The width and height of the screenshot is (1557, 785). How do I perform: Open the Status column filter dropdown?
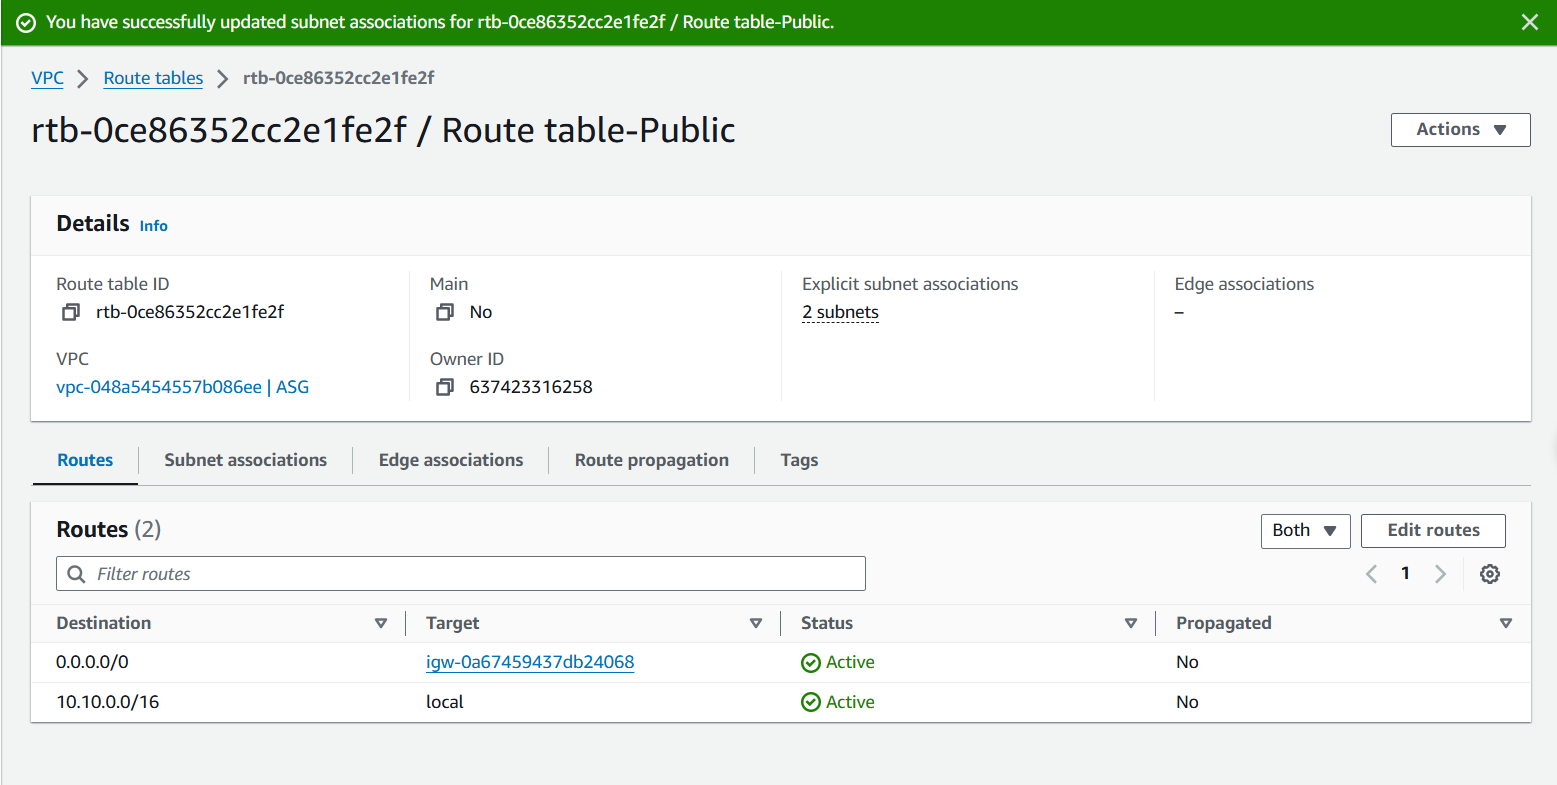[x=1131, y=622]
